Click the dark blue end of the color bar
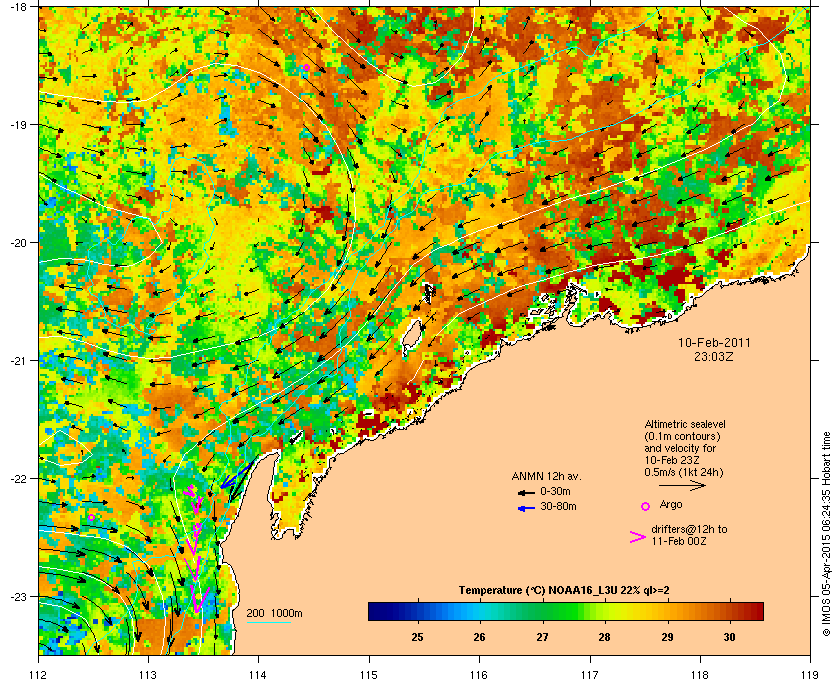Image resolution: width=840 pixels, height=680 pixels. tap(376, 611)
